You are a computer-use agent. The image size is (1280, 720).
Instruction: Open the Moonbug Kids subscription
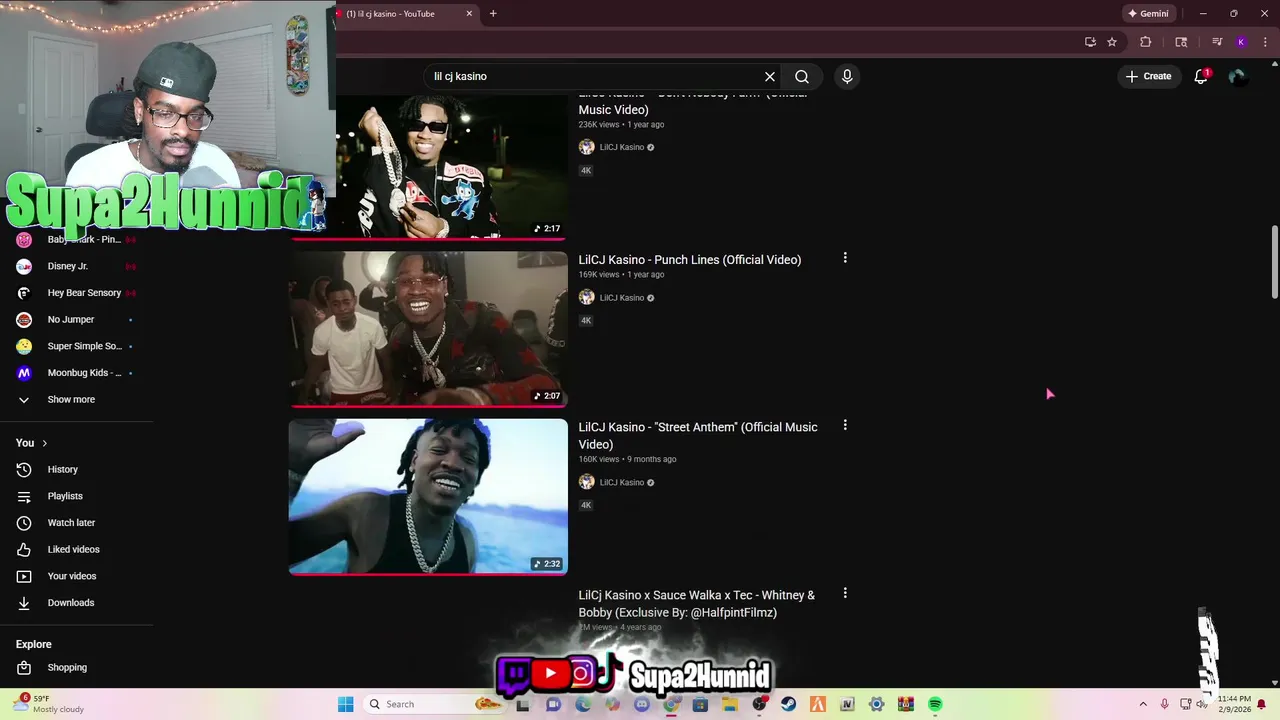[76, 373]
